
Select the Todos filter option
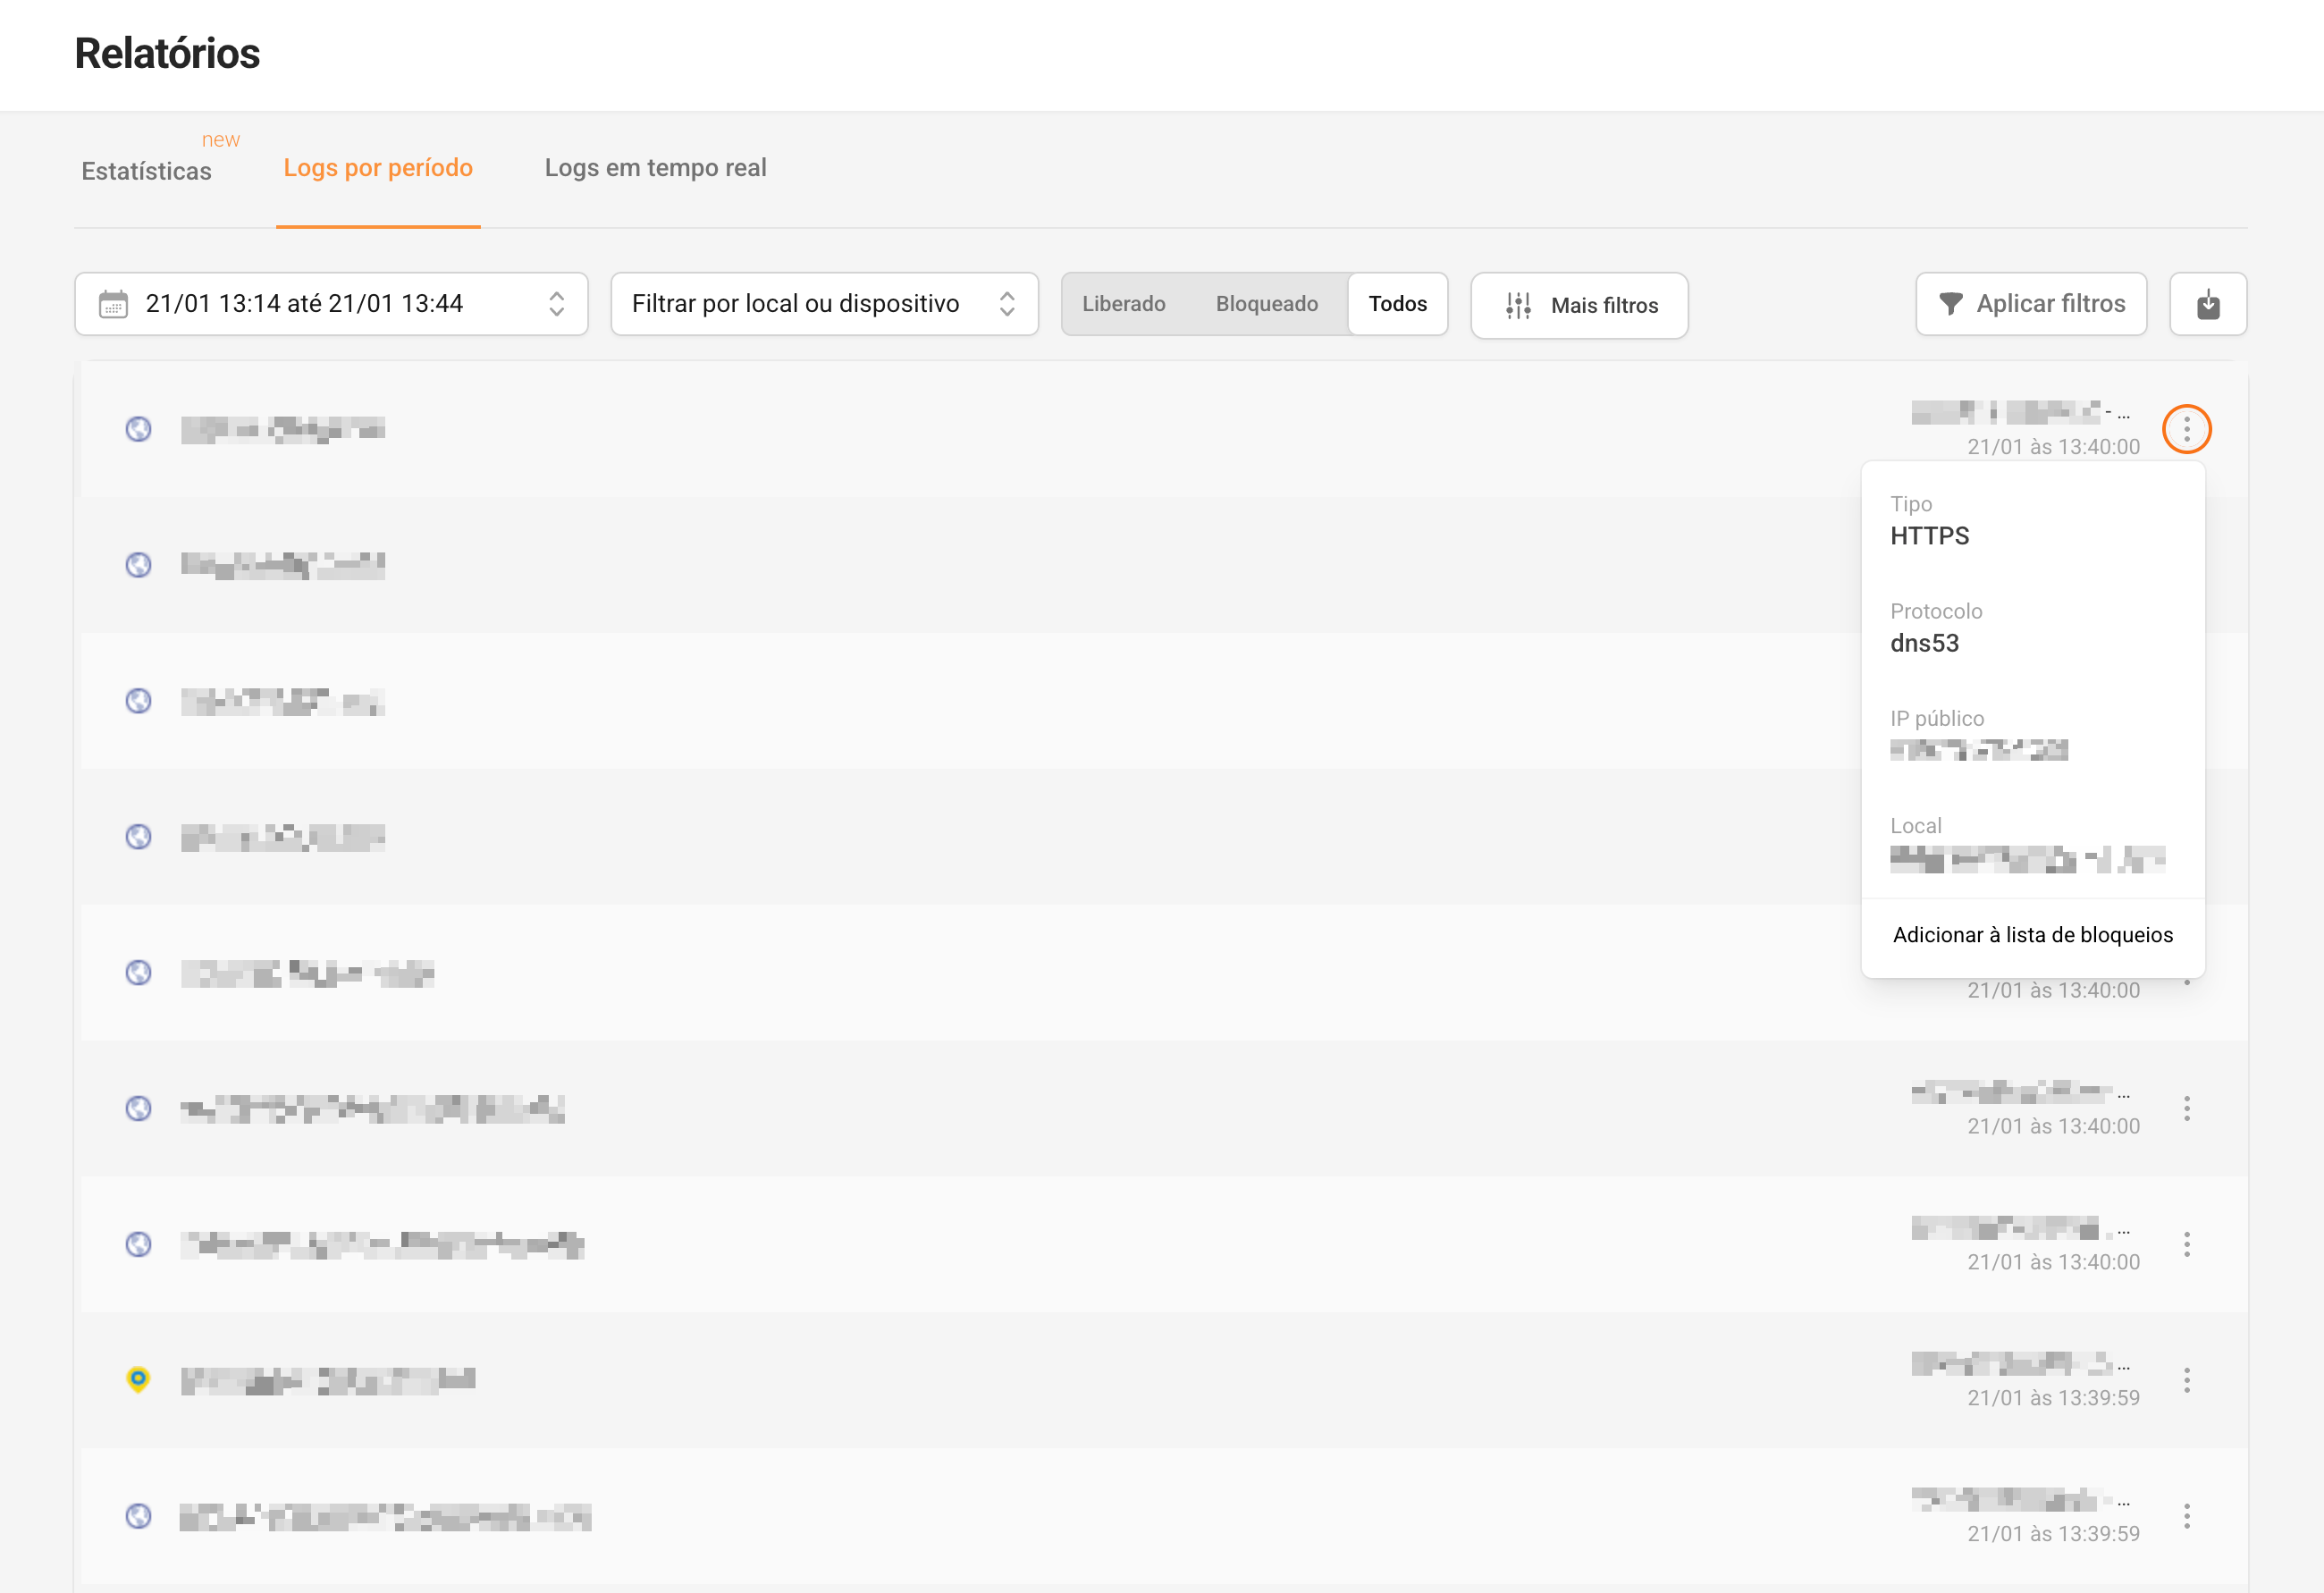(1397, 304)
